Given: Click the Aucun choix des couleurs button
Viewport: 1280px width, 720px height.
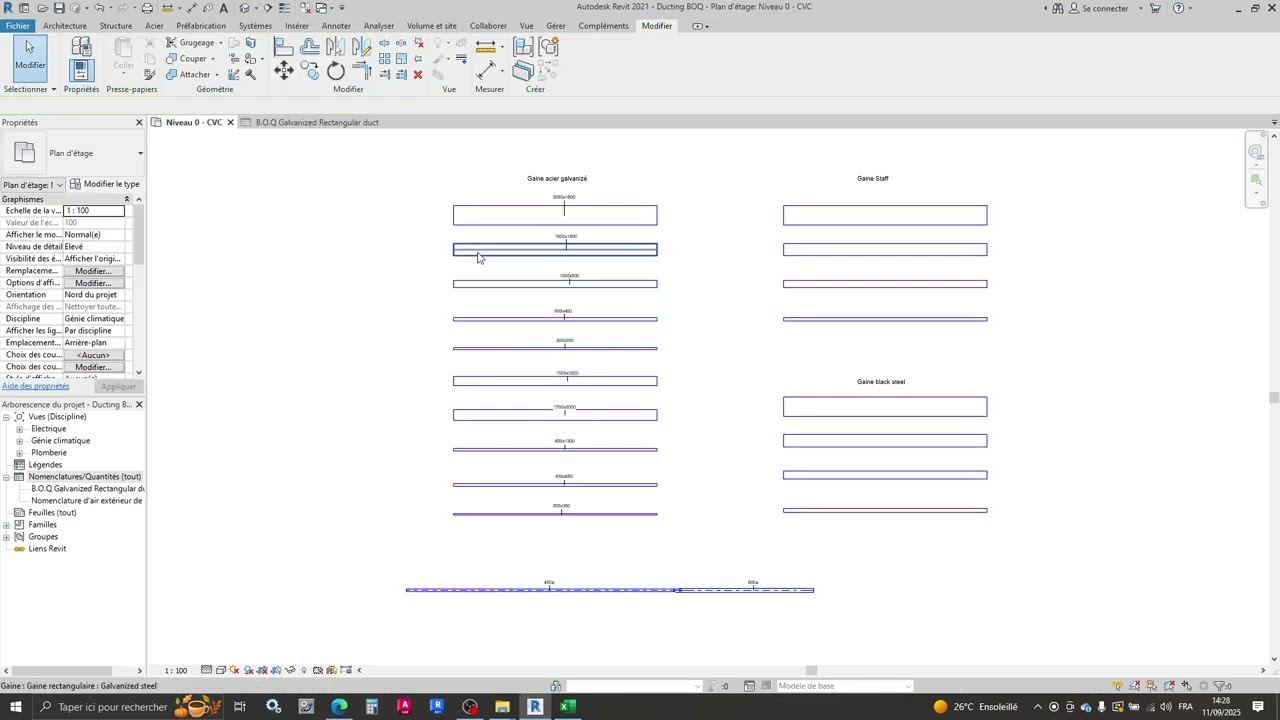Looking at the screenshot, I should click(93, 355).
